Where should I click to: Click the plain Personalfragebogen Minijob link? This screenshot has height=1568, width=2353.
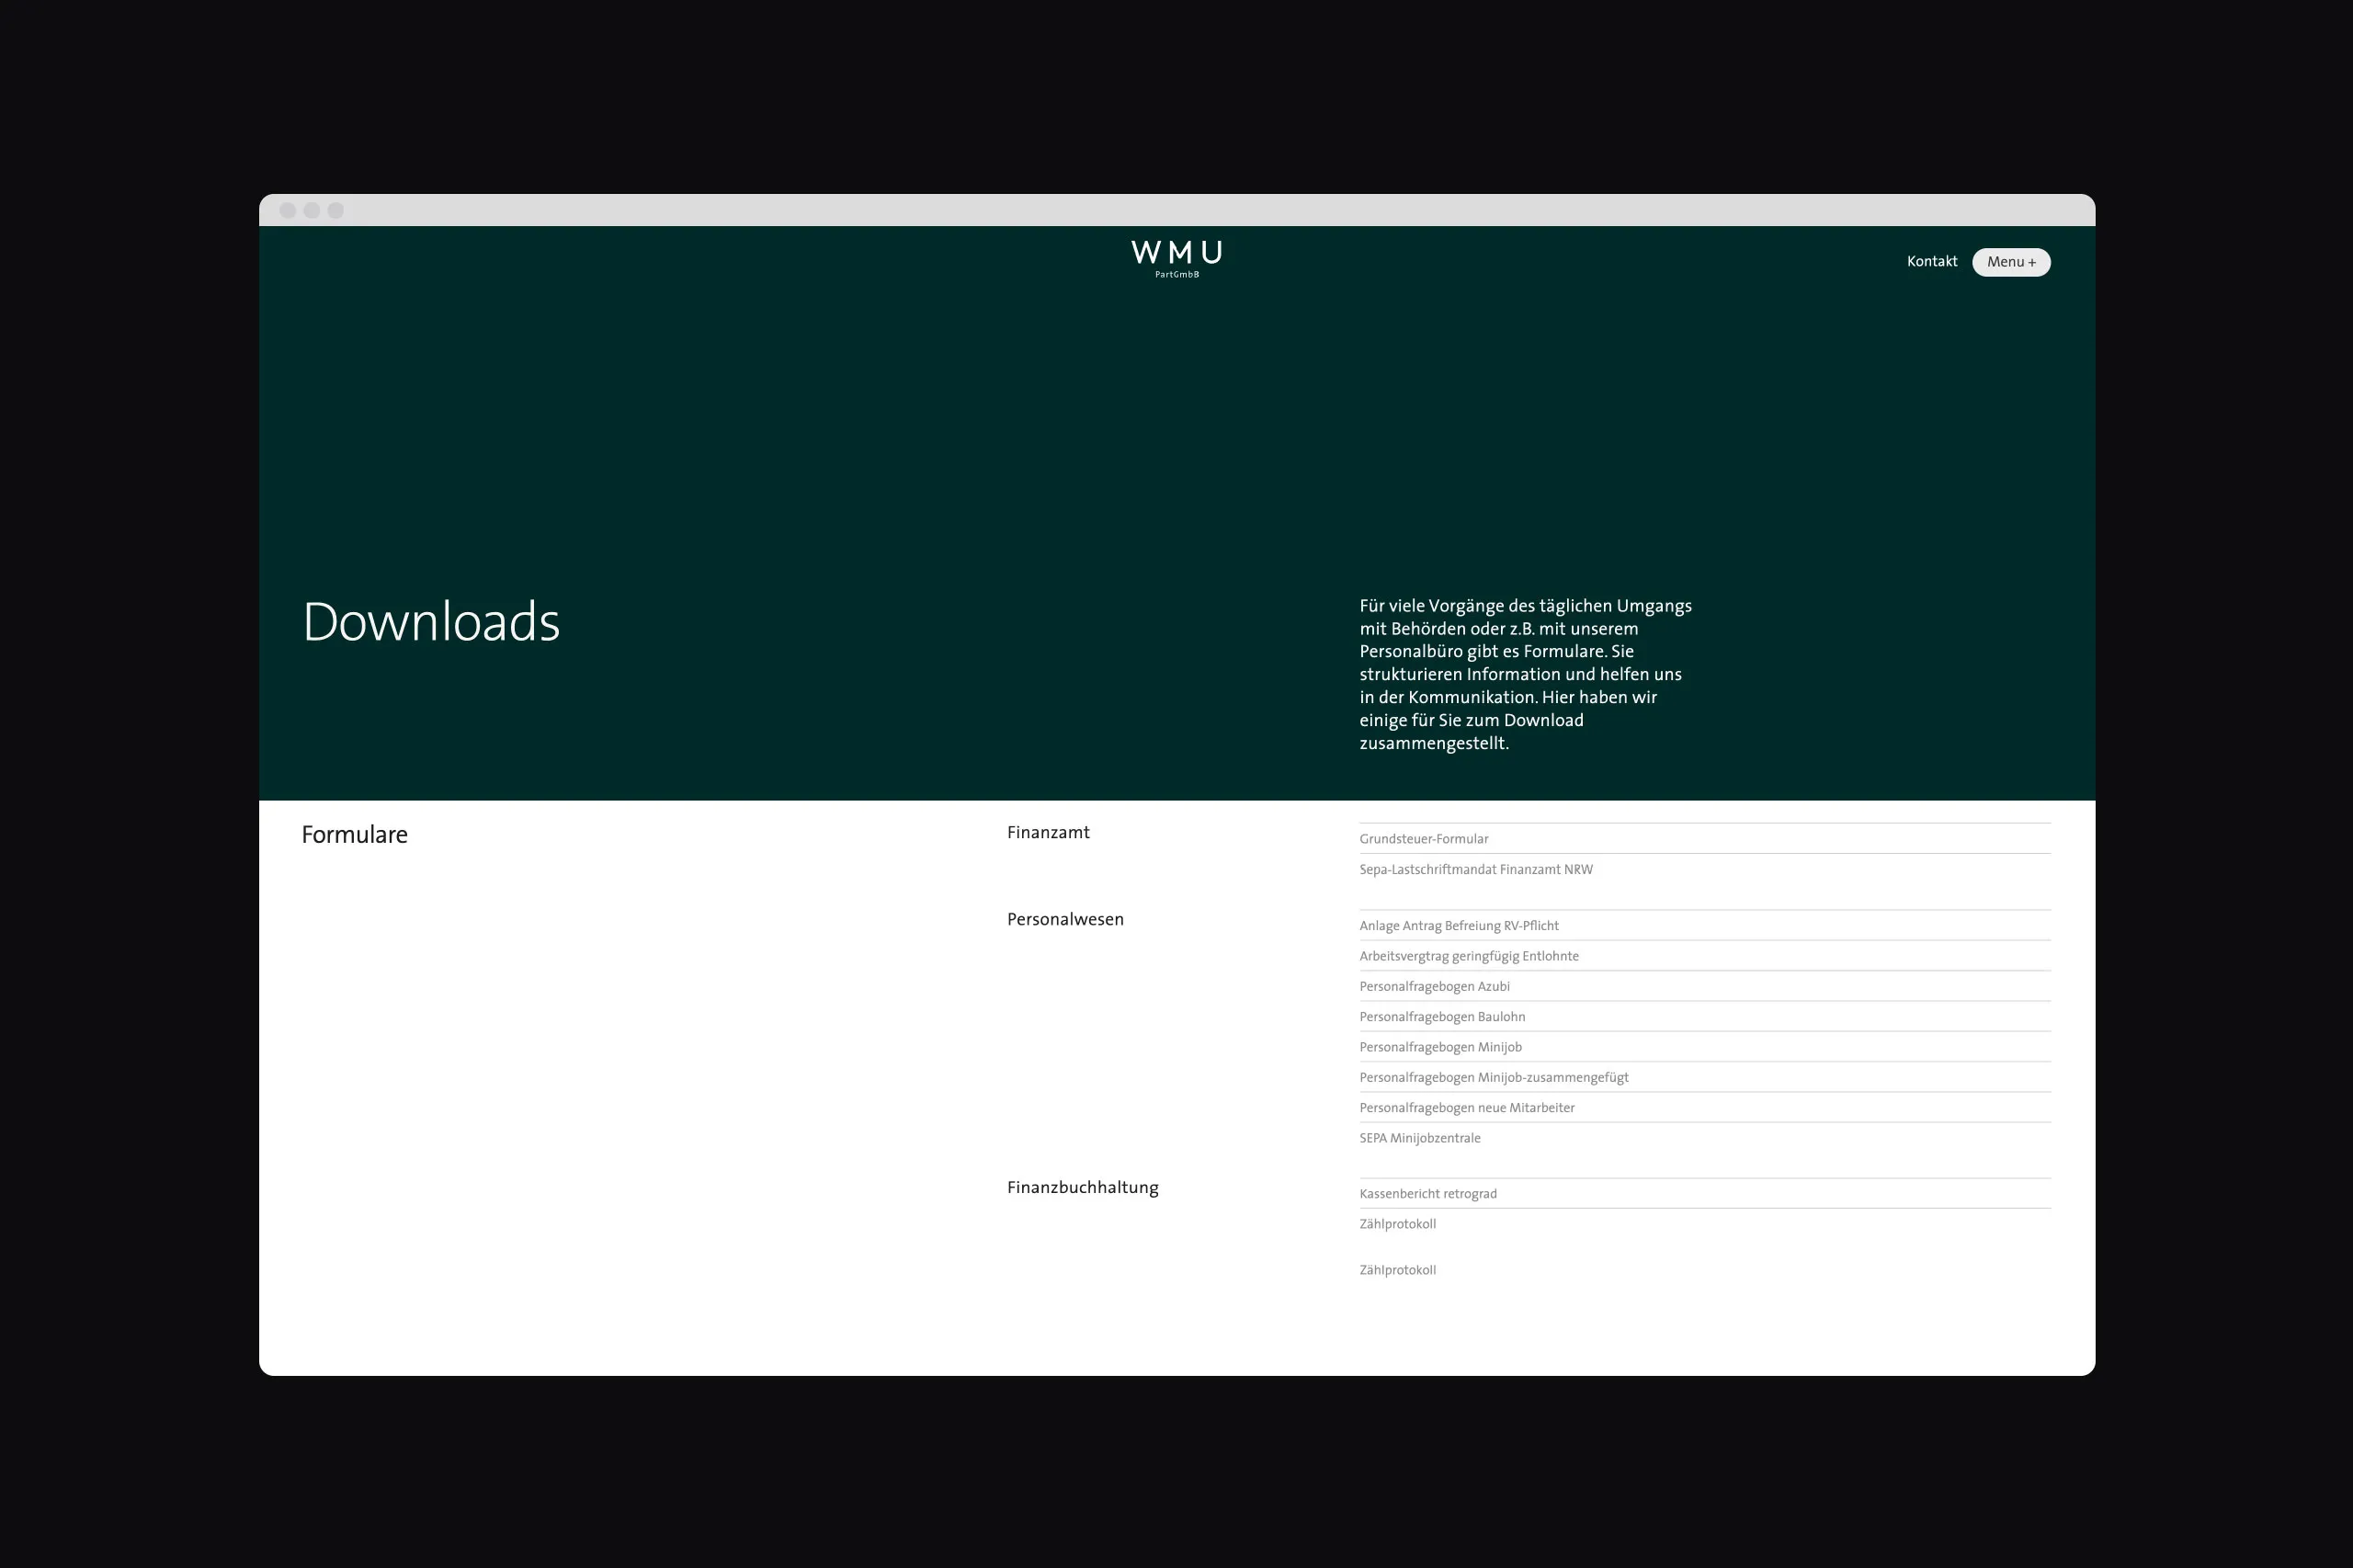tap(1440, 1047)
